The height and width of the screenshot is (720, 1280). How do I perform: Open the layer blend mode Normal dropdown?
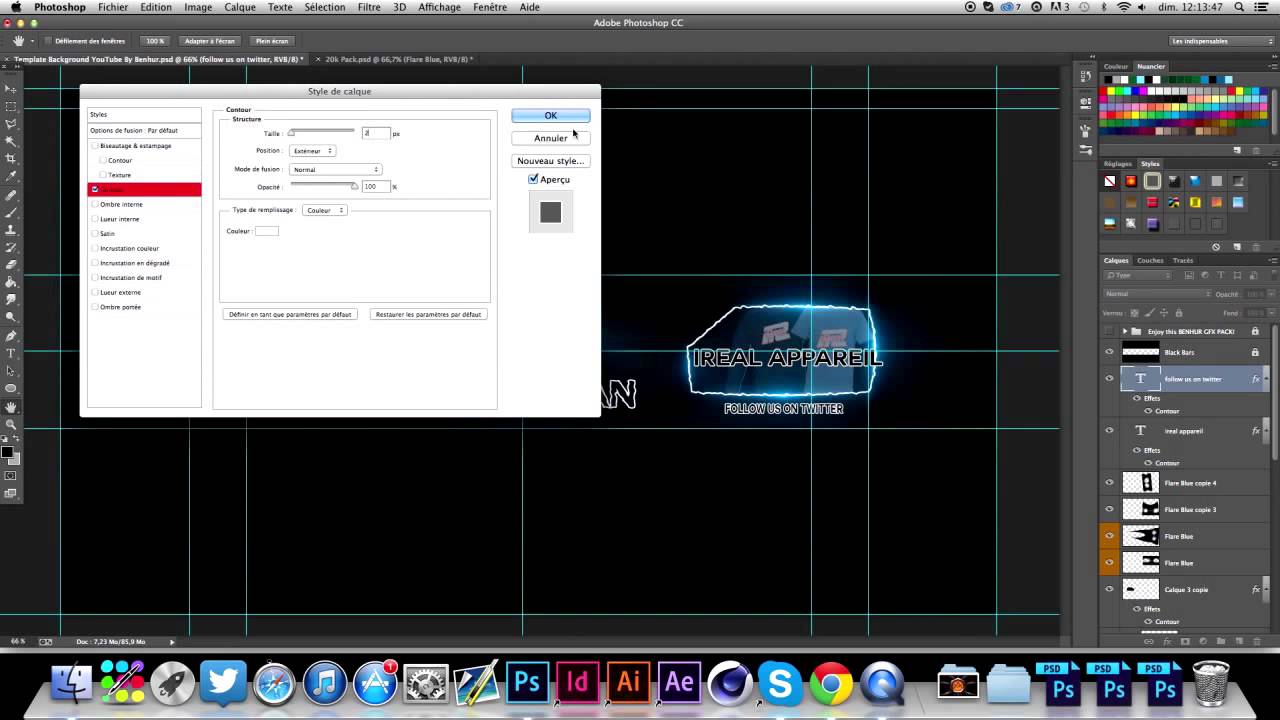pos(1156,294)
